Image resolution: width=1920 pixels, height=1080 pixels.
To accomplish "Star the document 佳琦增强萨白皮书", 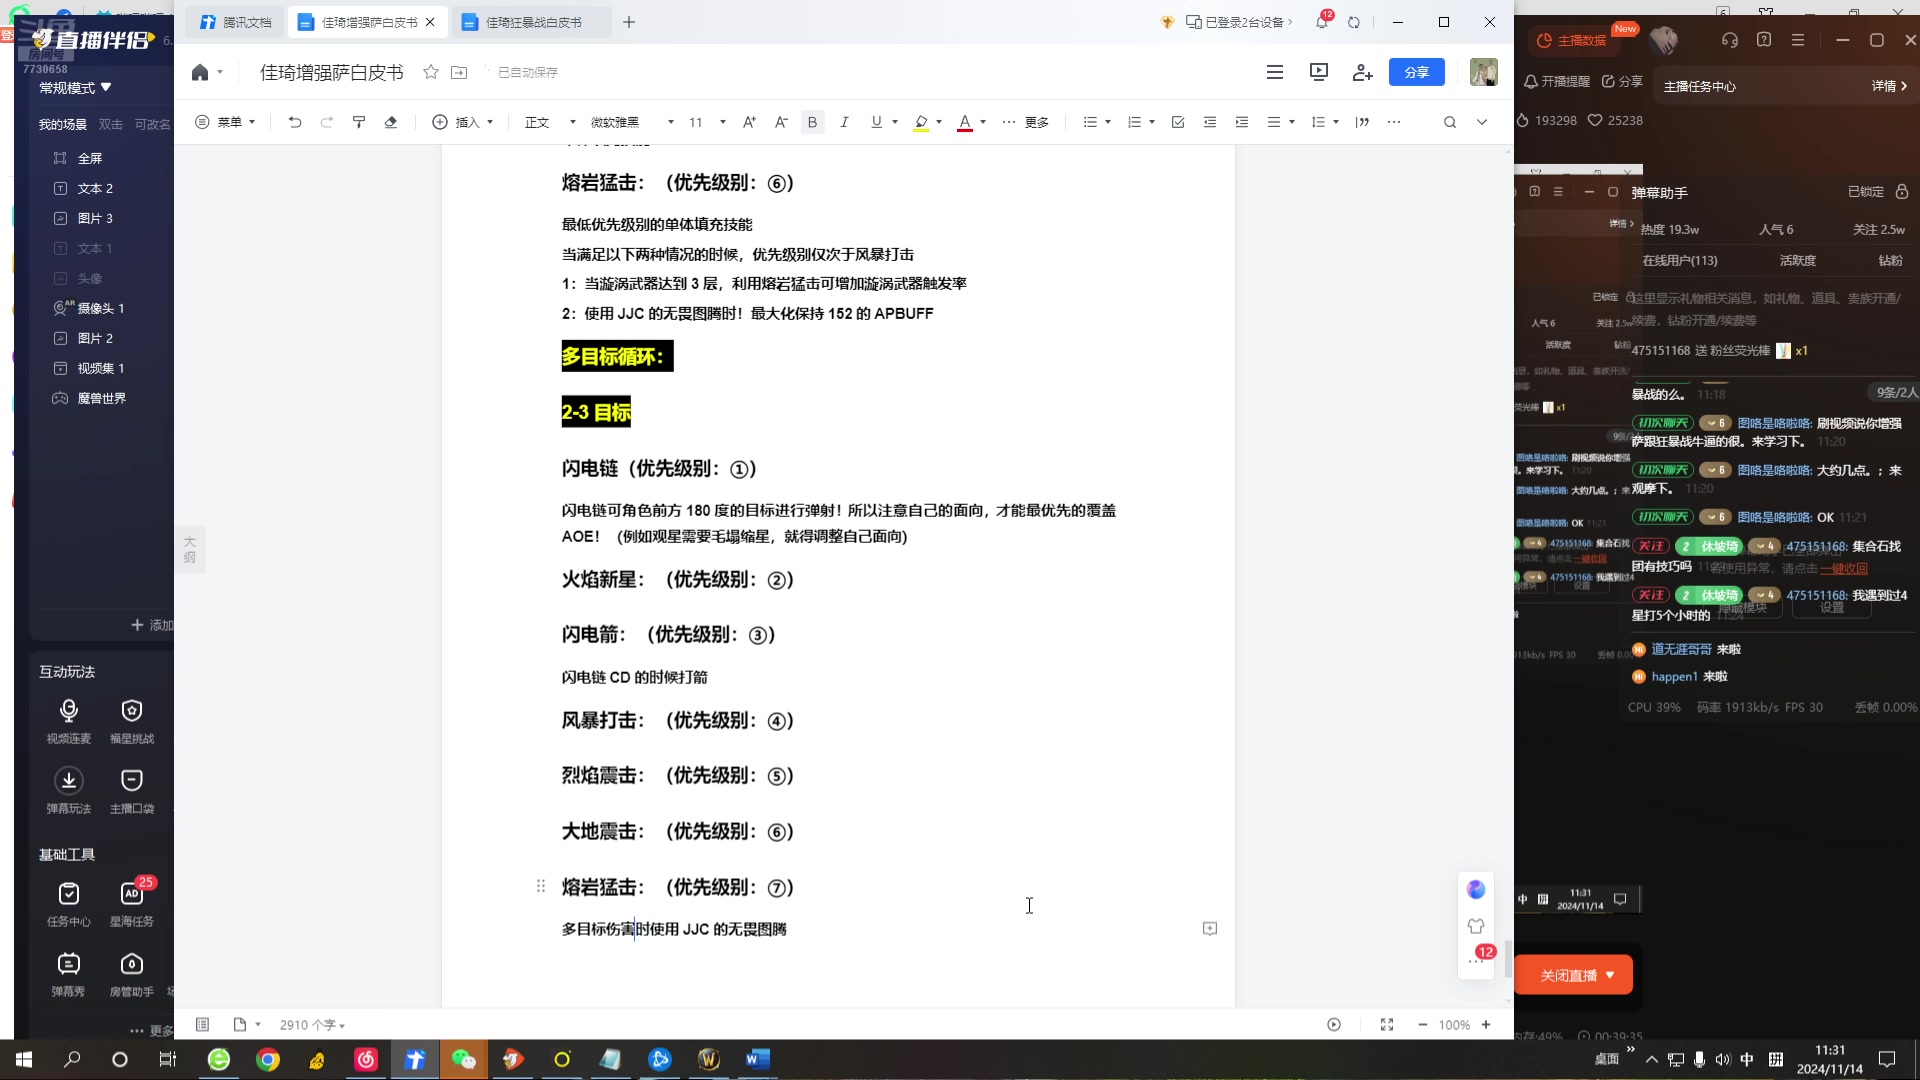I will [x=431, y=72].
